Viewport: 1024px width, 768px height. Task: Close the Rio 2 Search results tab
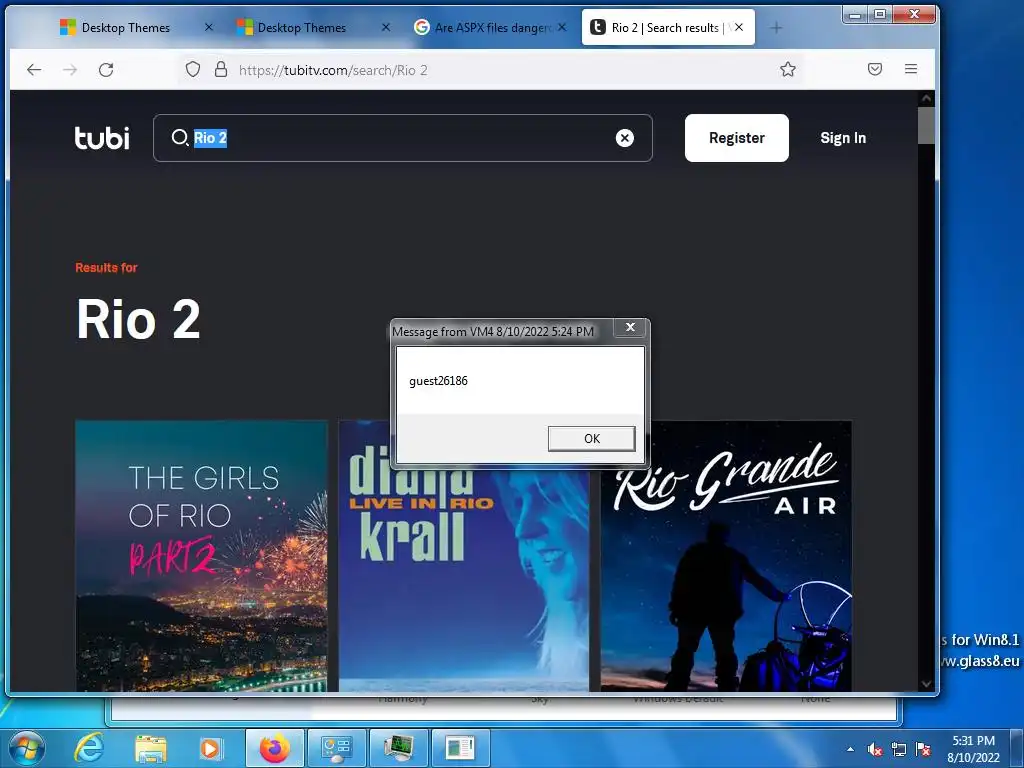pos(739,27)
